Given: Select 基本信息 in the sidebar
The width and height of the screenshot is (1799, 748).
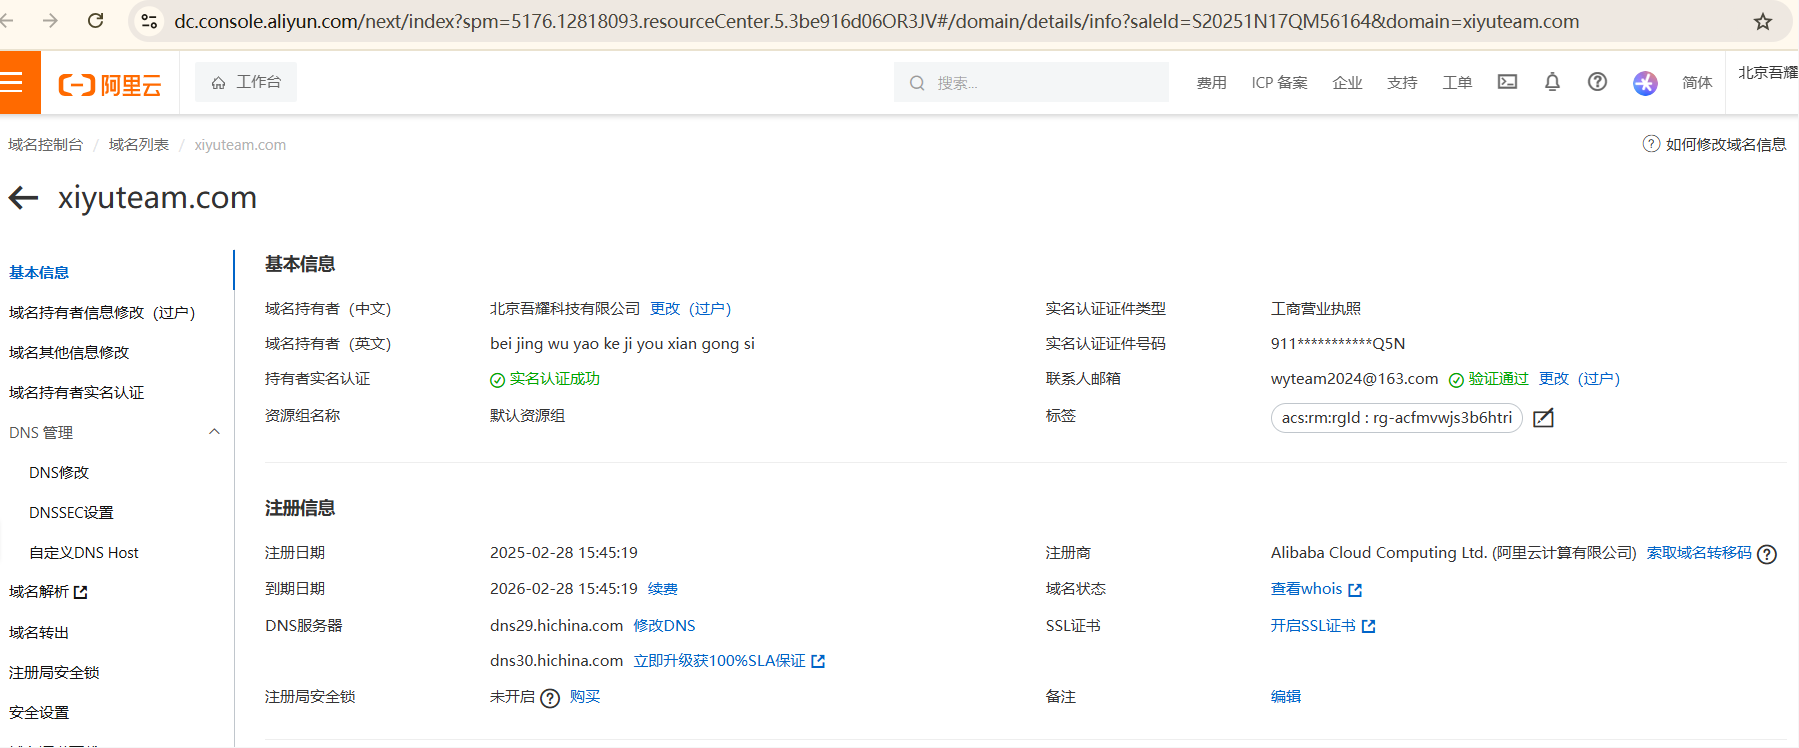Looking at the screenshot, I should pyautogui.click(x=39, y=272).
